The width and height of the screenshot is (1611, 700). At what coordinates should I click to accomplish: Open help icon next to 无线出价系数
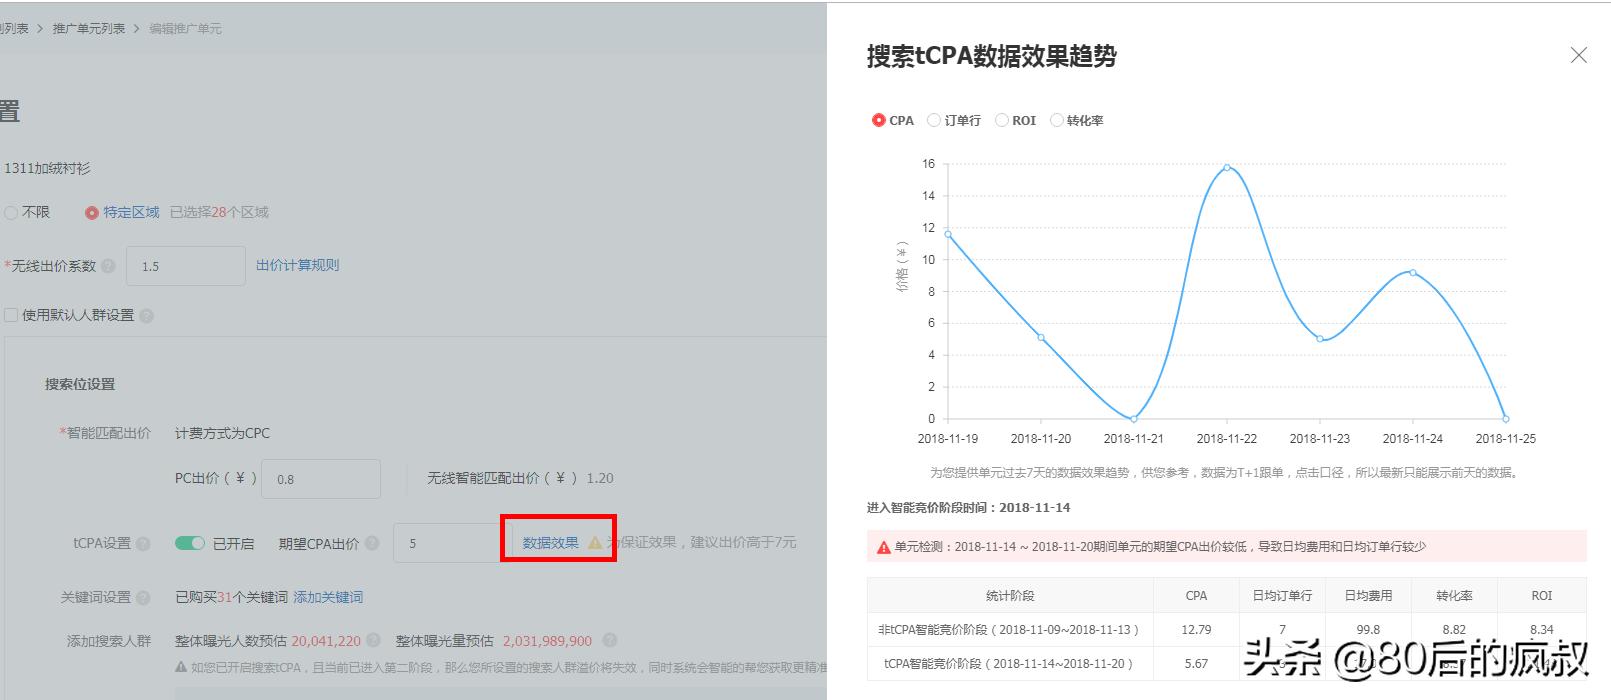click(108, 266)
